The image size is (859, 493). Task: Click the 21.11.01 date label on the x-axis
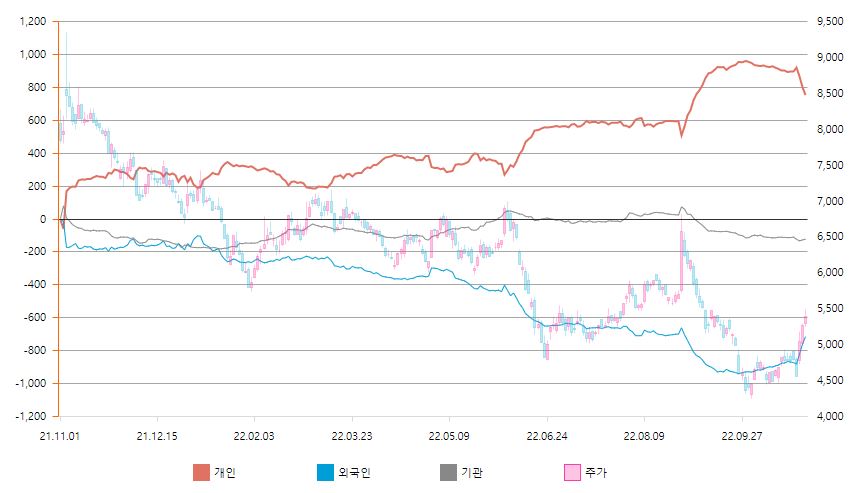pos(59,436)
